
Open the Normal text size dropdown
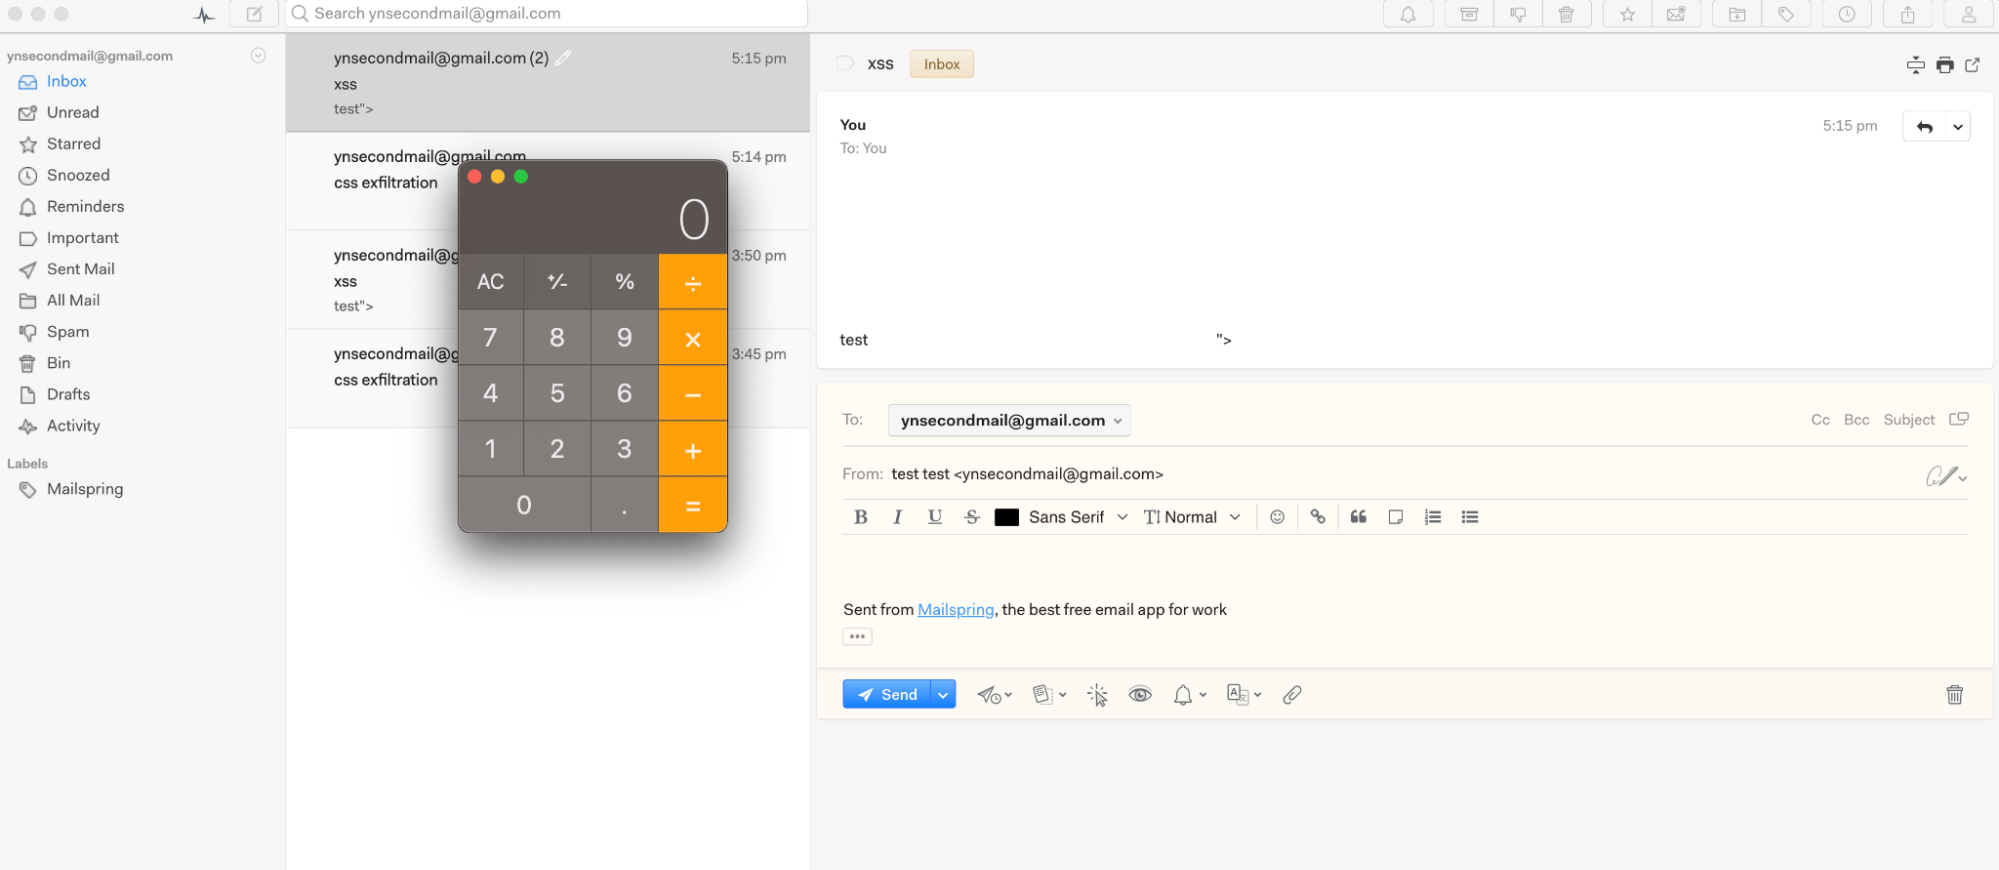1192,517
